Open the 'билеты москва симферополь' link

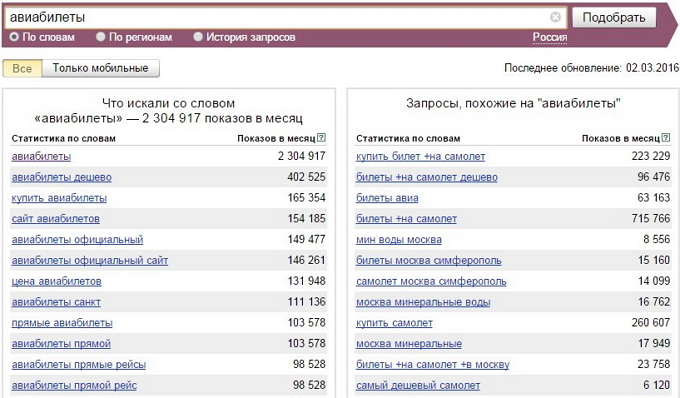[x=428, y=261]
